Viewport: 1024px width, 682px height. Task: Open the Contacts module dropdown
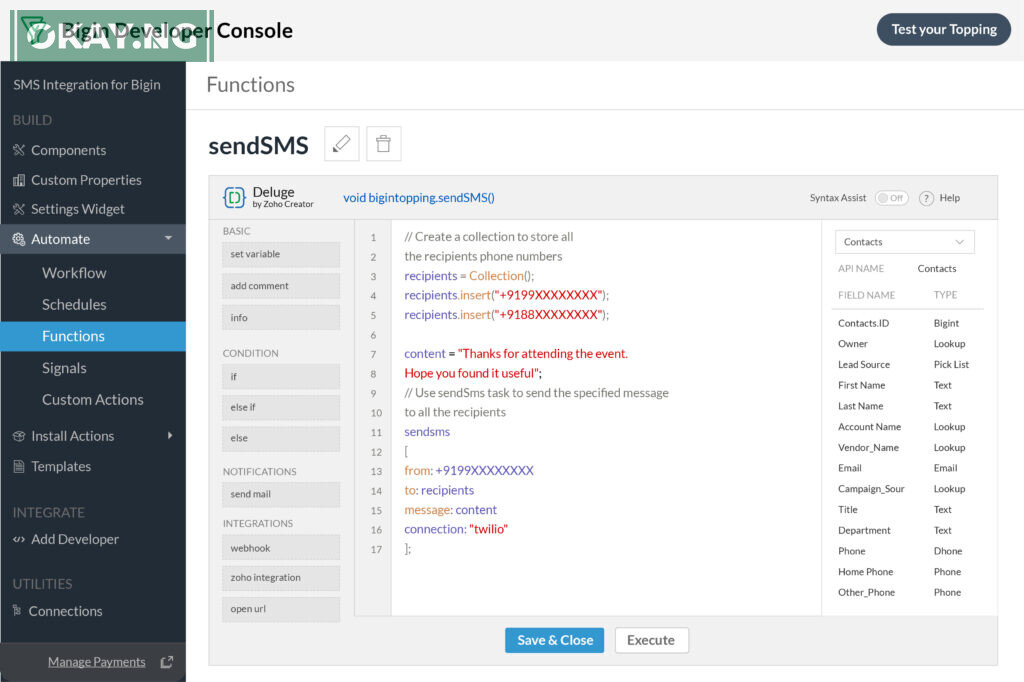point(904,242)
